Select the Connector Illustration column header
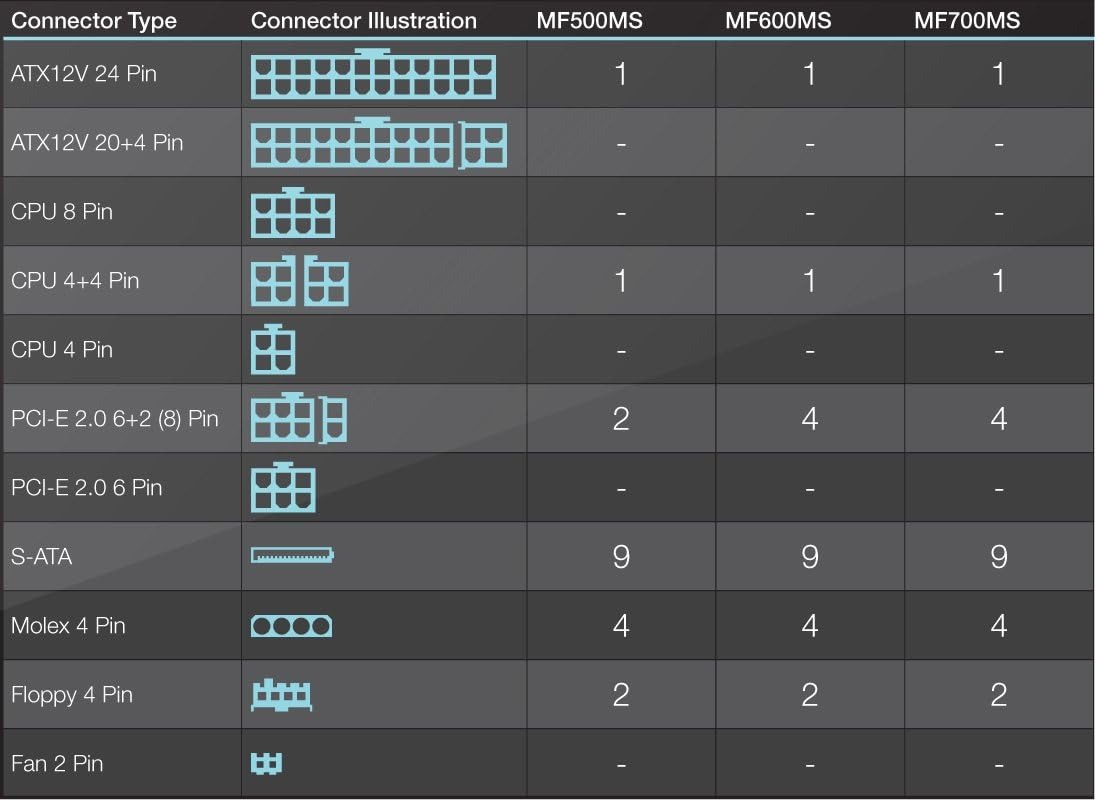 pyautogui.click(x=364, y=20)
